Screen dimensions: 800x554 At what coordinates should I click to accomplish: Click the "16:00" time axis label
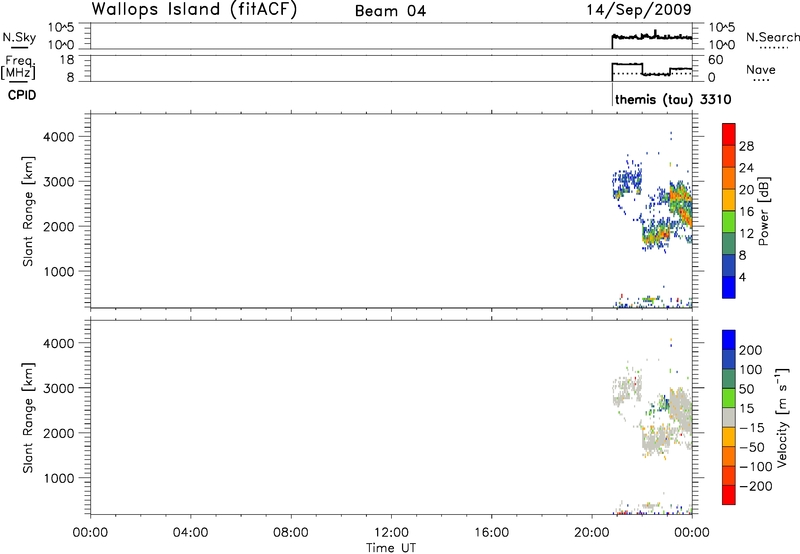click(x=491, y=533)
